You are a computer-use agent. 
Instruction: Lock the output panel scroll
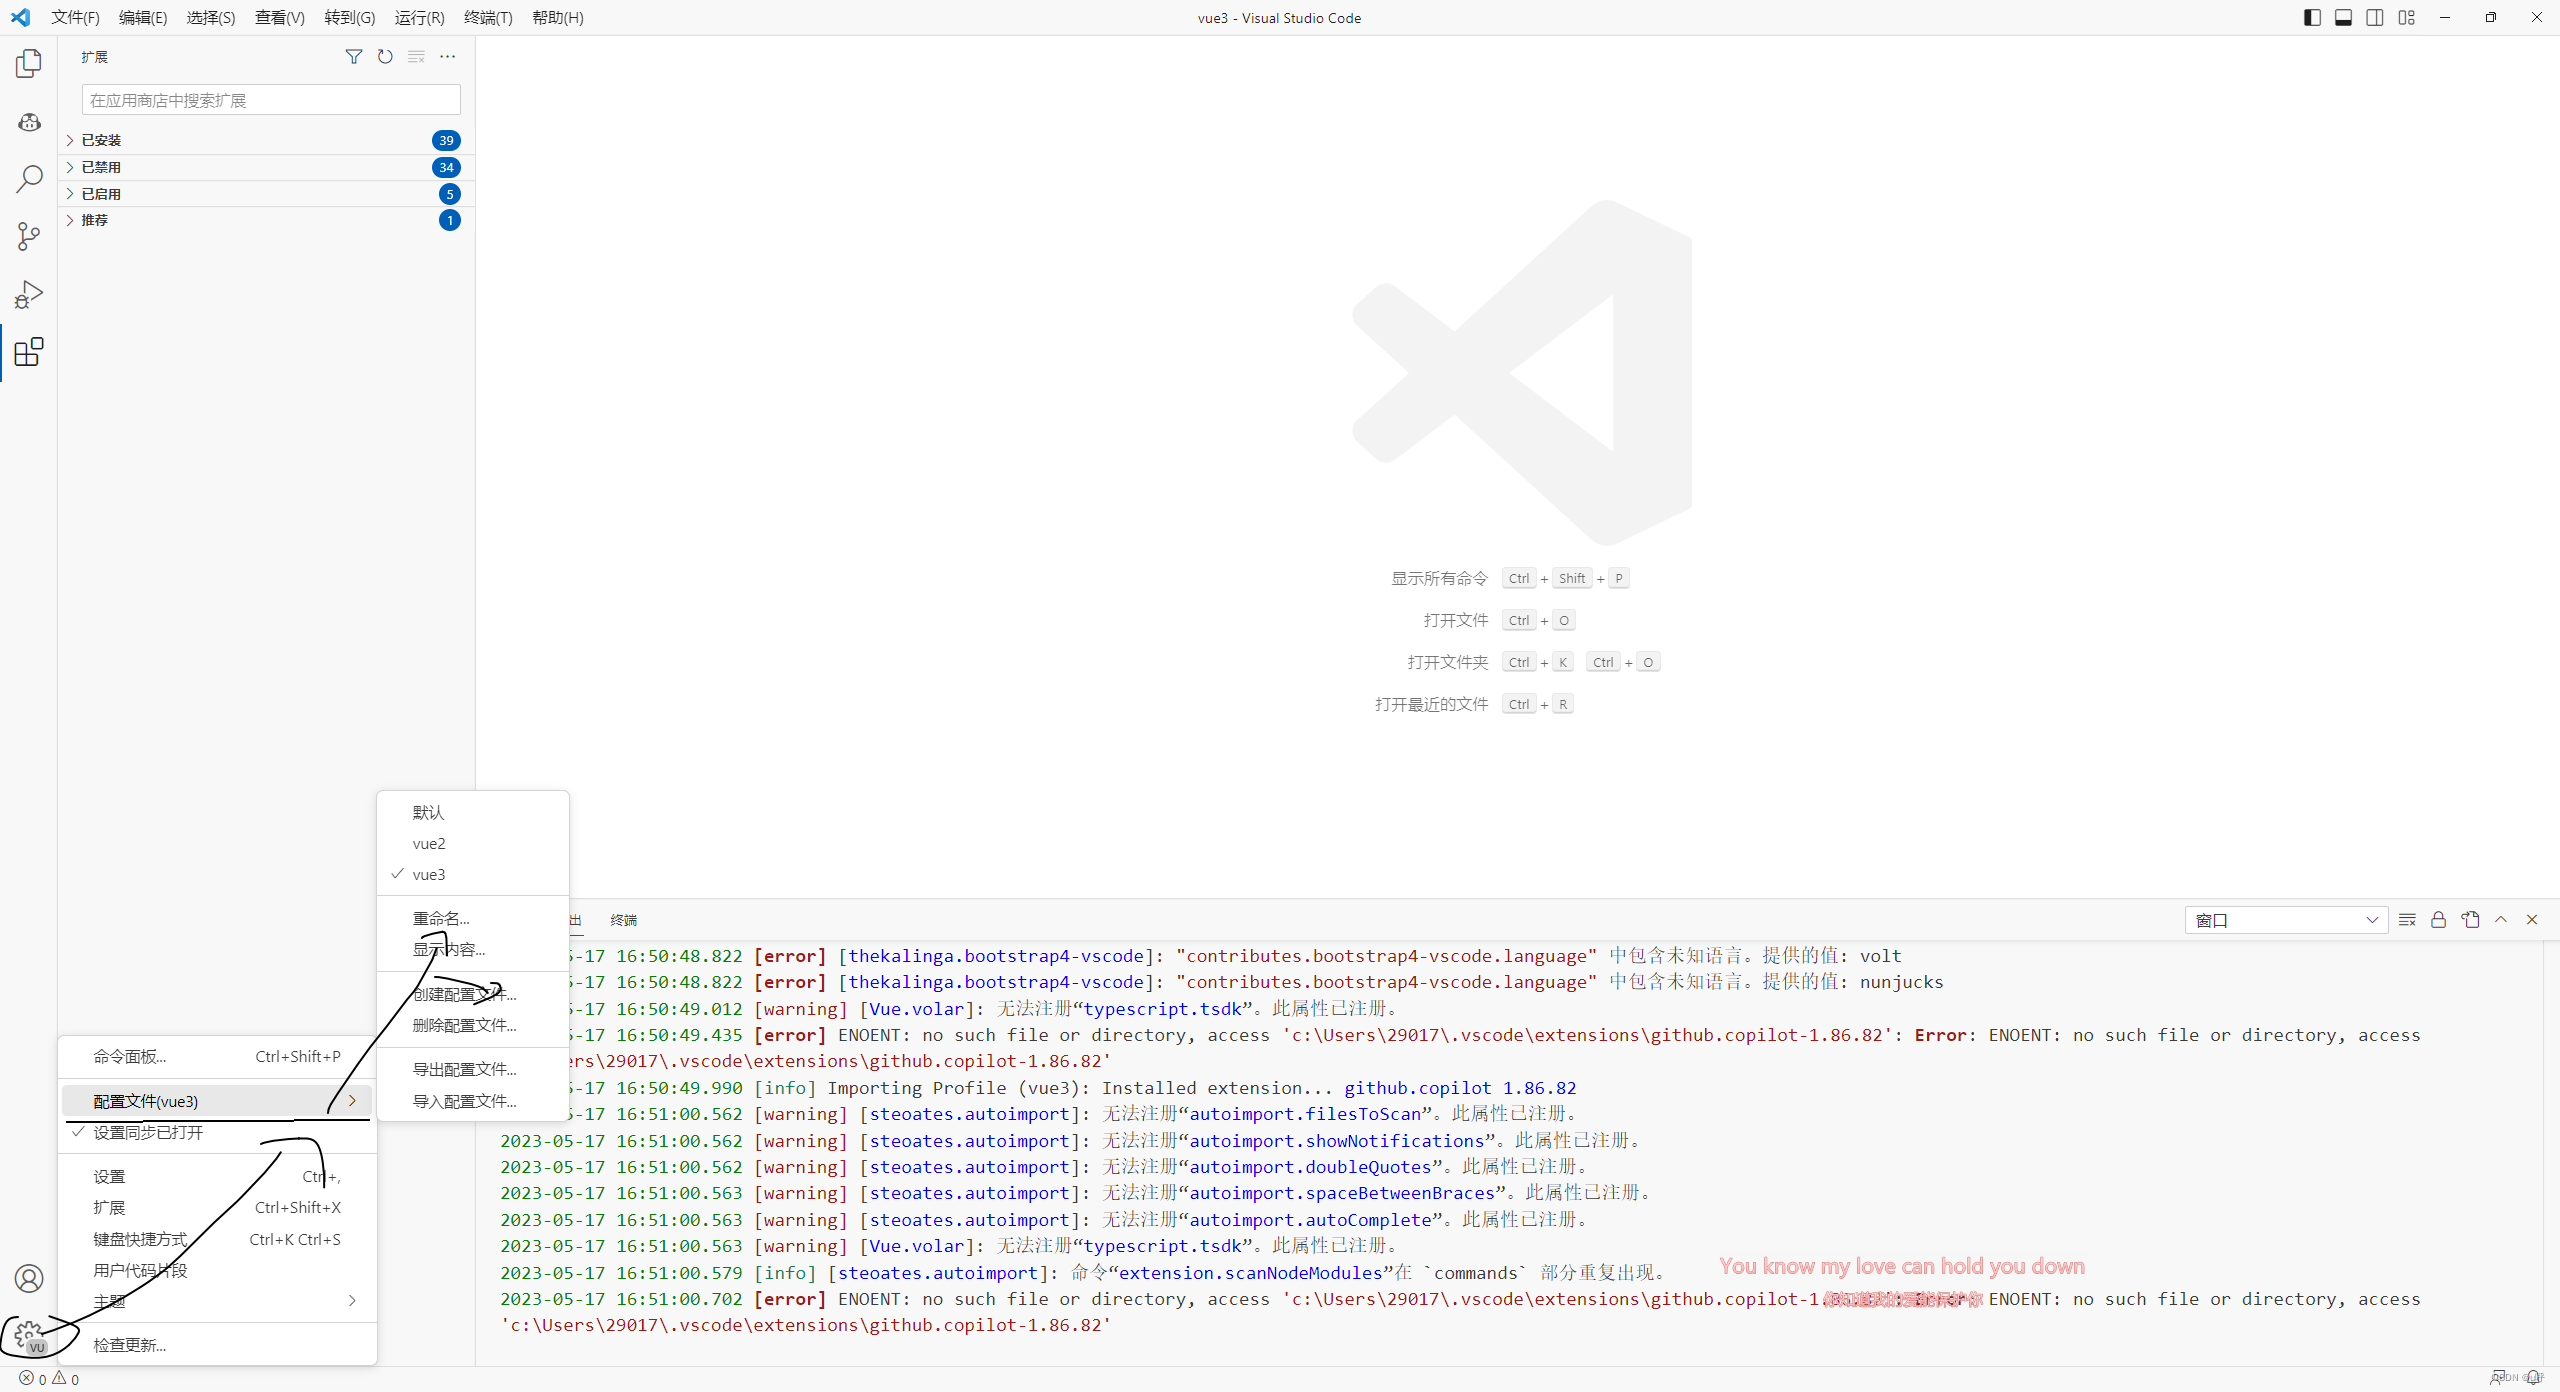point(2438,920)
